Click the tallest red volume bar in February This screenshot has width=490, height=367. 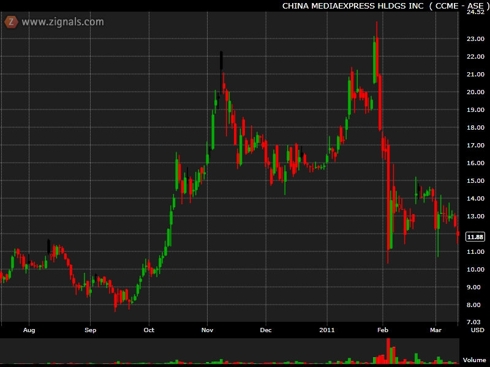click(x=388, y=351)
